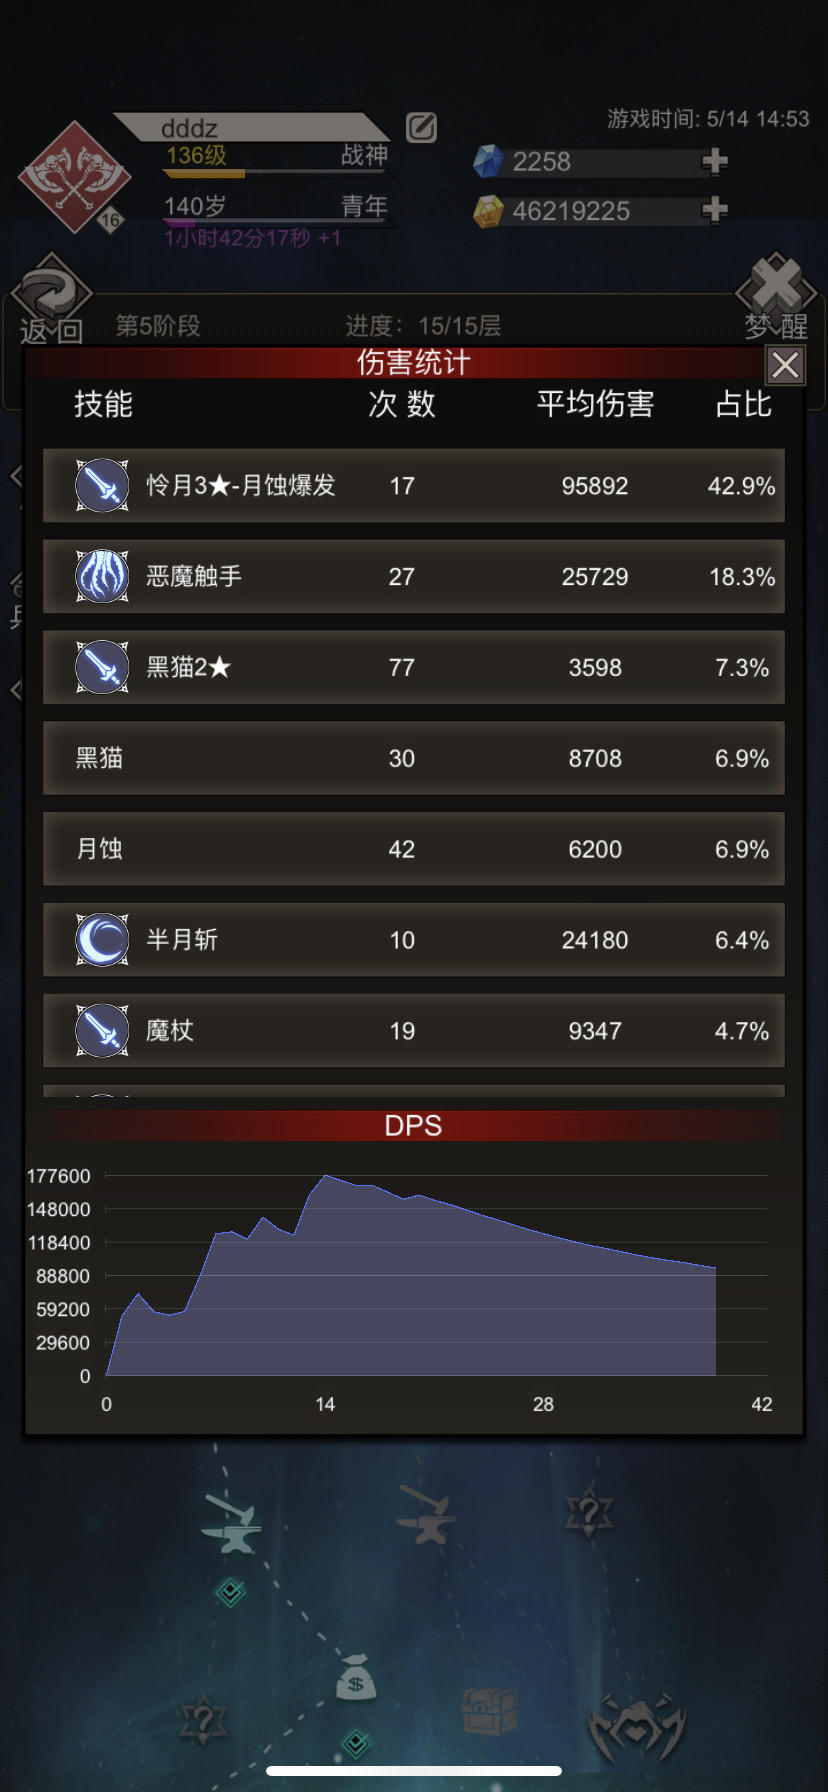Tap the 梦醒 wake-up button

777,298
